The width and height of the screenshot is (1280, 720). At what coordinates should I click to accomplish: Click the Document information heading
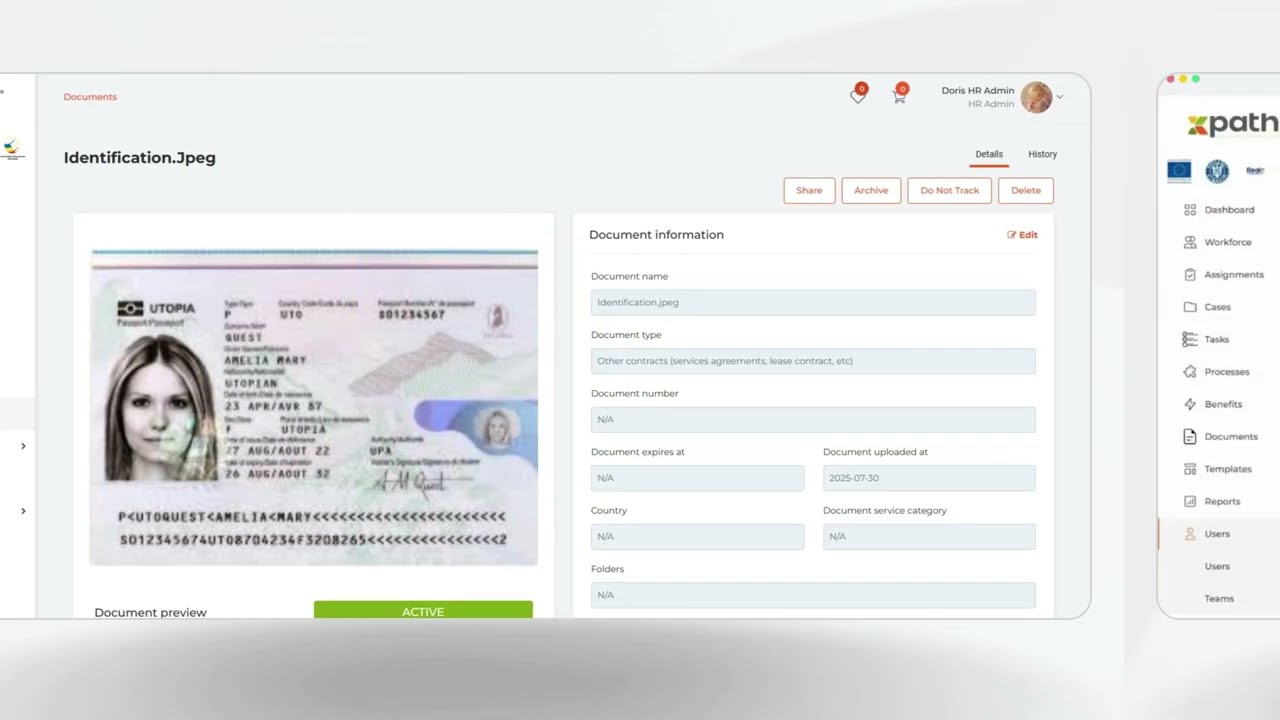(656, 235)
